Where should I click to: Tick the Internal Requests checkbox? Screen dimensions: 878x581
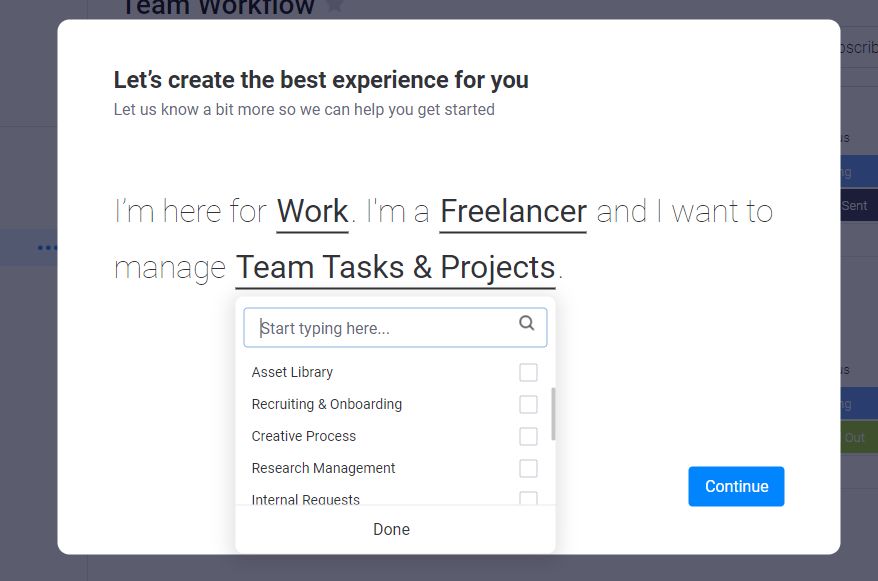[528, 497]
